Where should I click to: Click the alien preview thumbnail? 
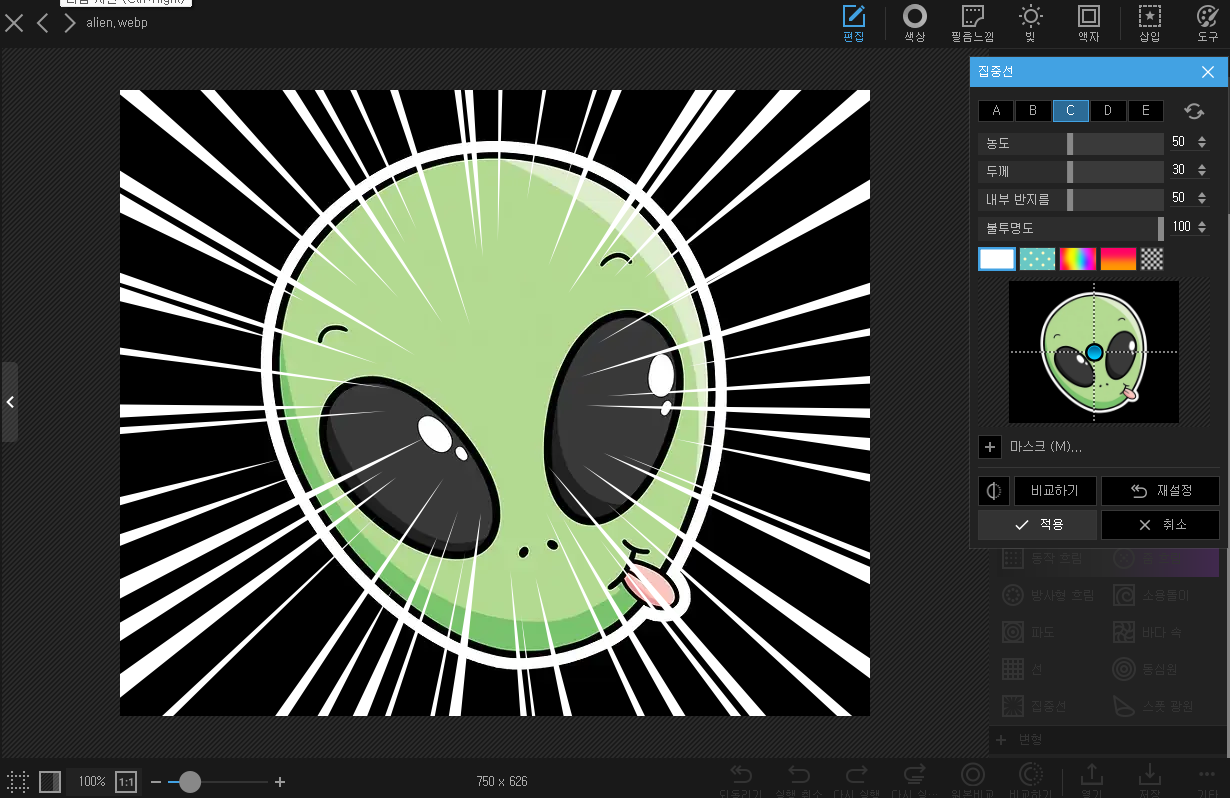coord(1094,352)
